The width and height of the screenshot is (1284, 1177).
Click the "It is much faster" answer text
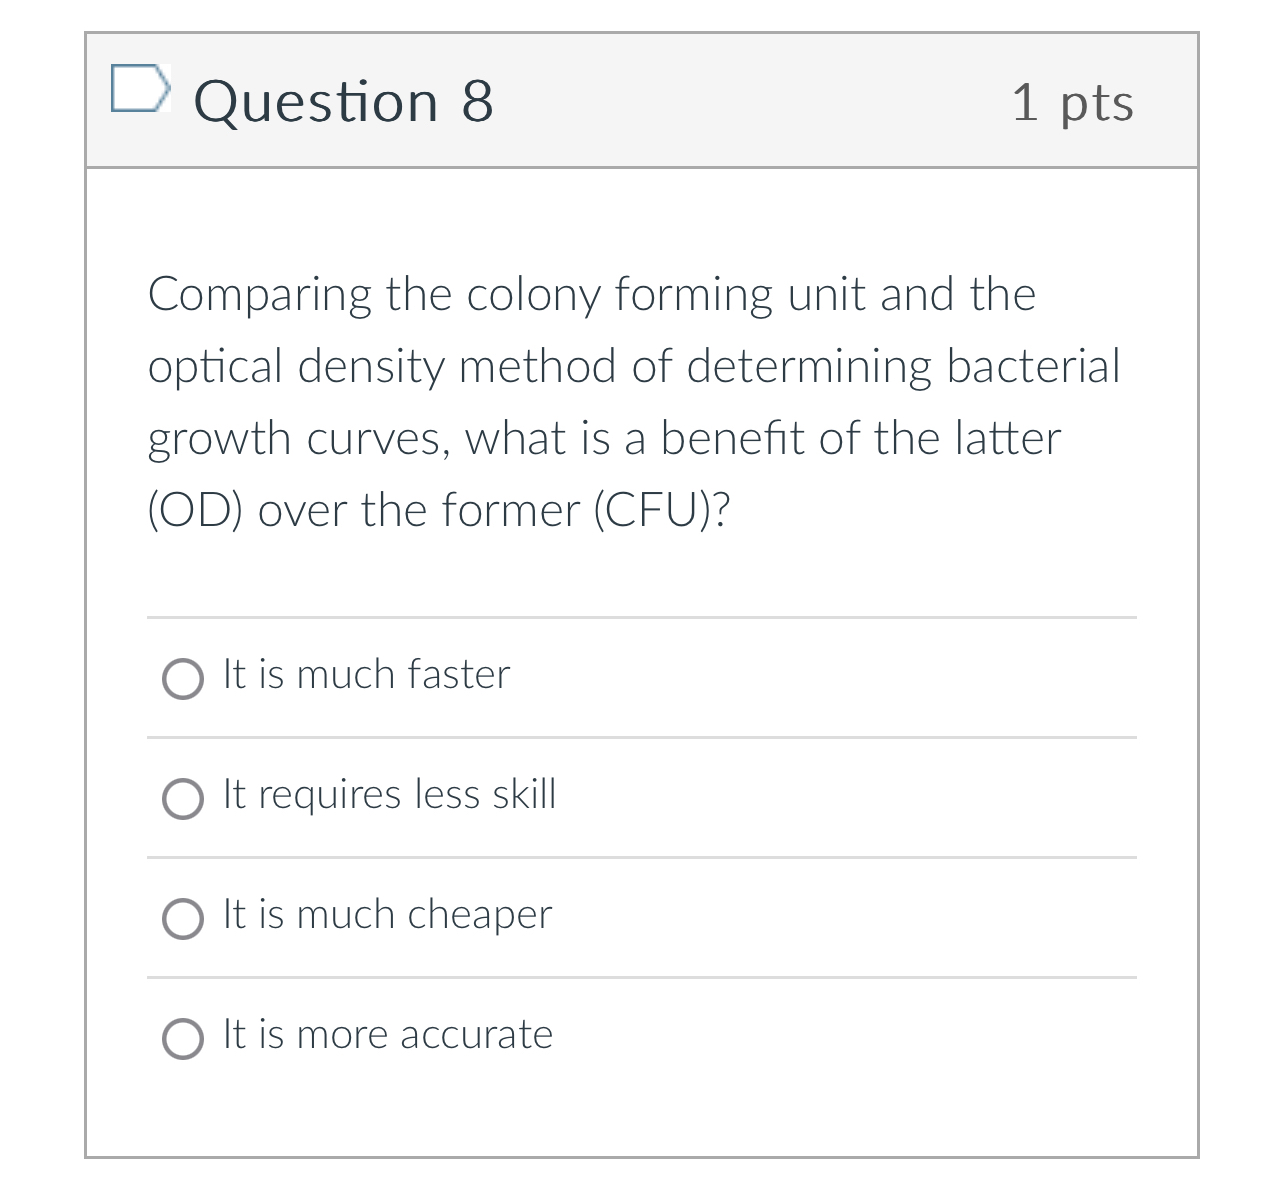366,676
